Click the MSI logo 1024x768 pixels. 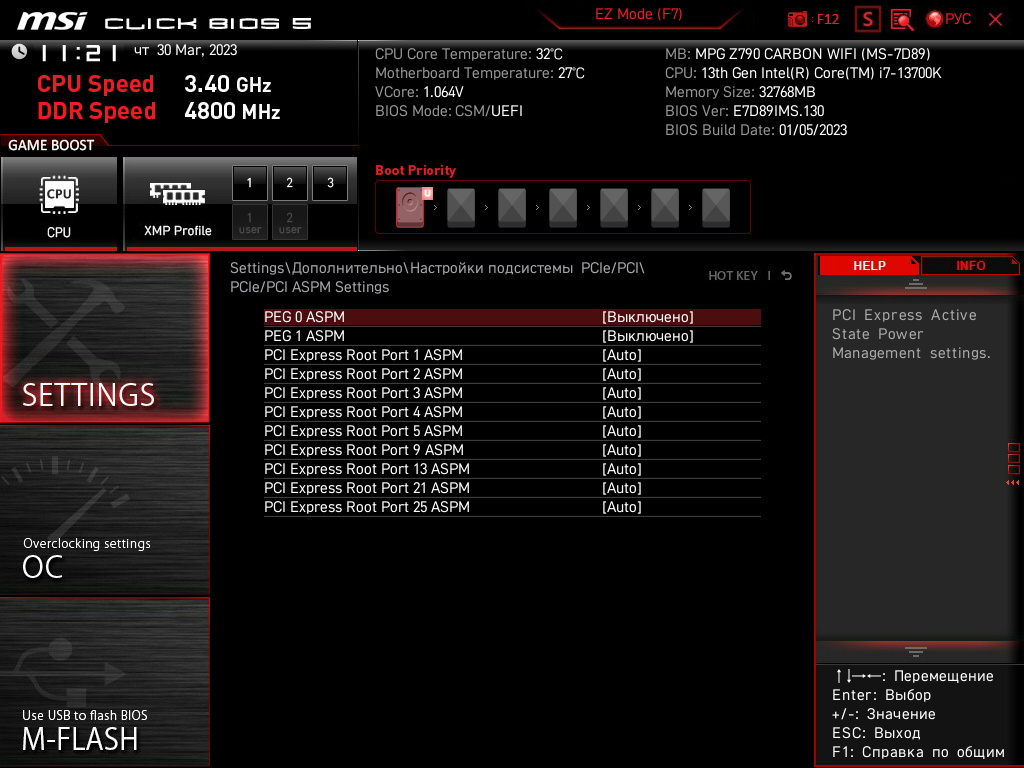[52, 21]
